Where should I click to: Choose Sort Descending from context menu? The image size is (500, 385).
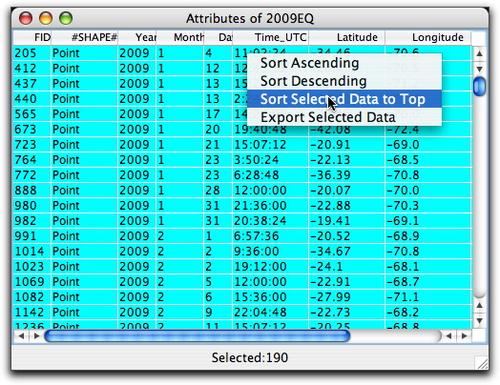click(344, 81)
